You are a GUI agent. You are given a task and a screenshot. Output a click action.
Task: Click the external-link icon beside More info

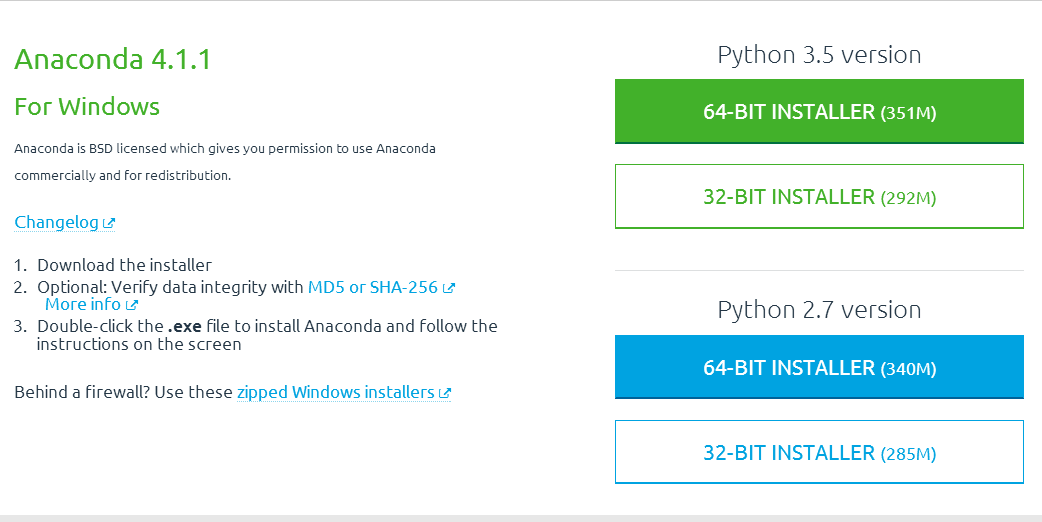(x=132, y=305)
